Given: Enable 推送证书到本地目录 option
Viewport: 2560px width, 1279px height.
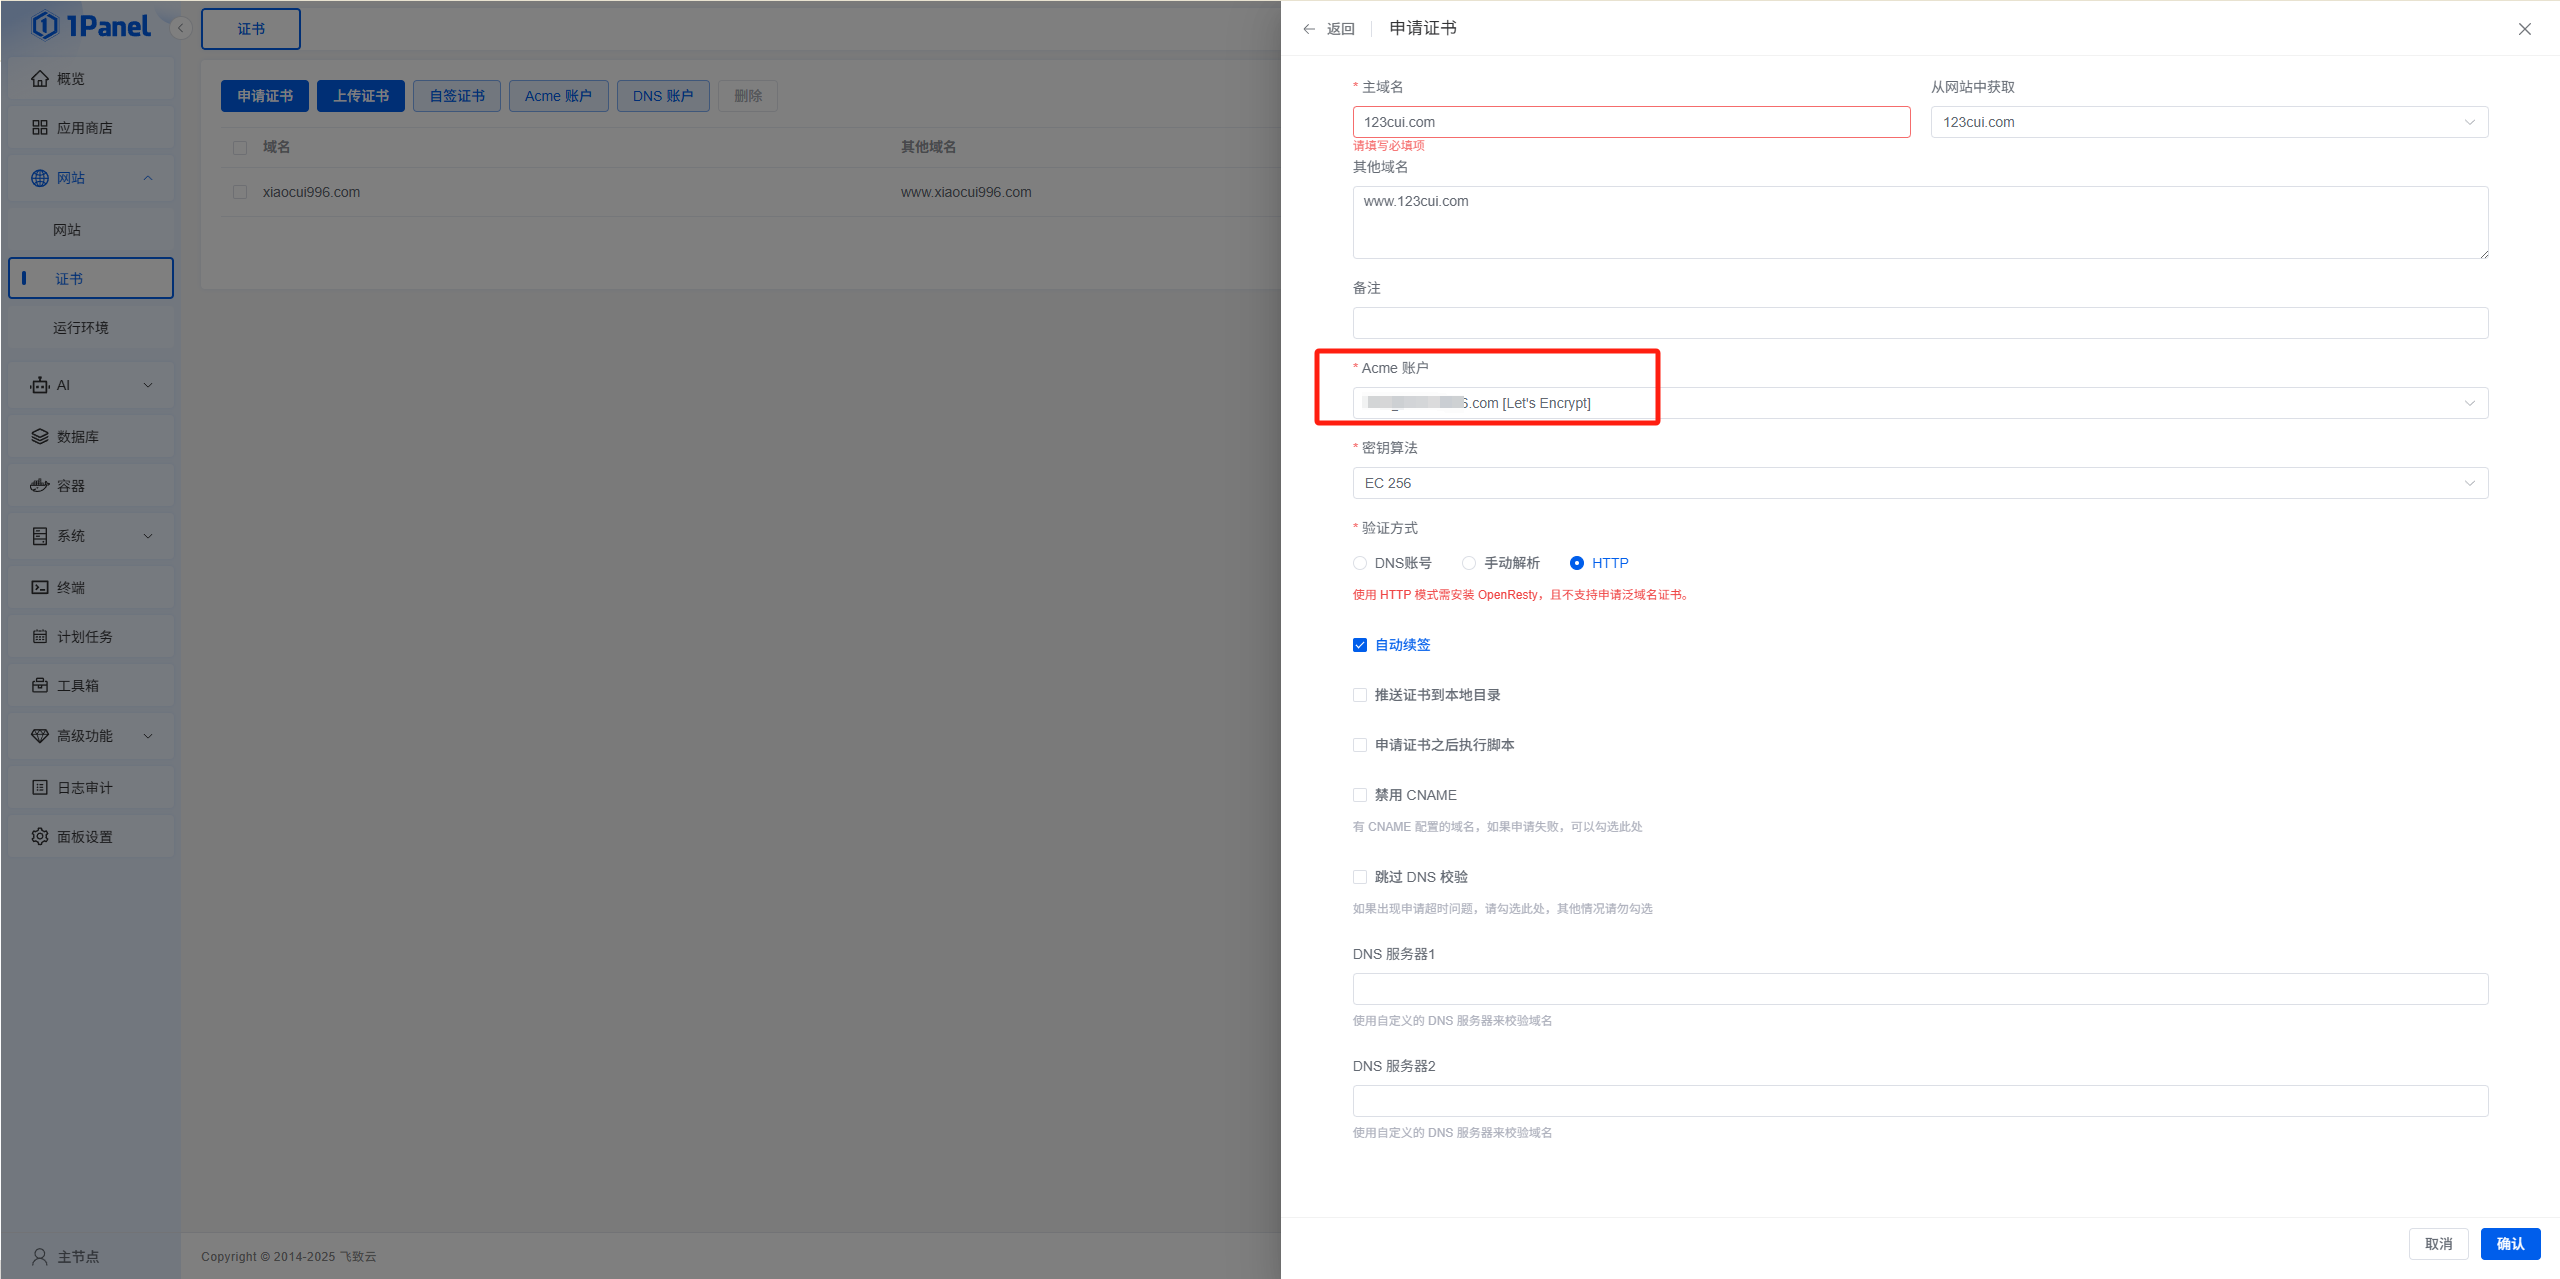Looking at the screenshot, I should tap(1359, 694).
